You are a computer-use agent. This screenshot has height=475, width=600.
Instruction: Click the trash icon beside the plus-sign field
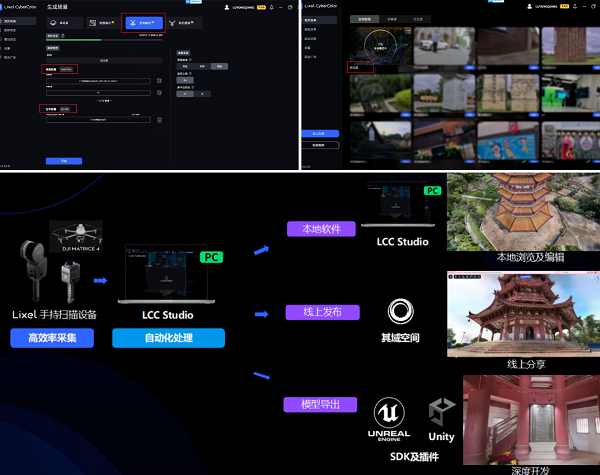[x=159, y=93]
